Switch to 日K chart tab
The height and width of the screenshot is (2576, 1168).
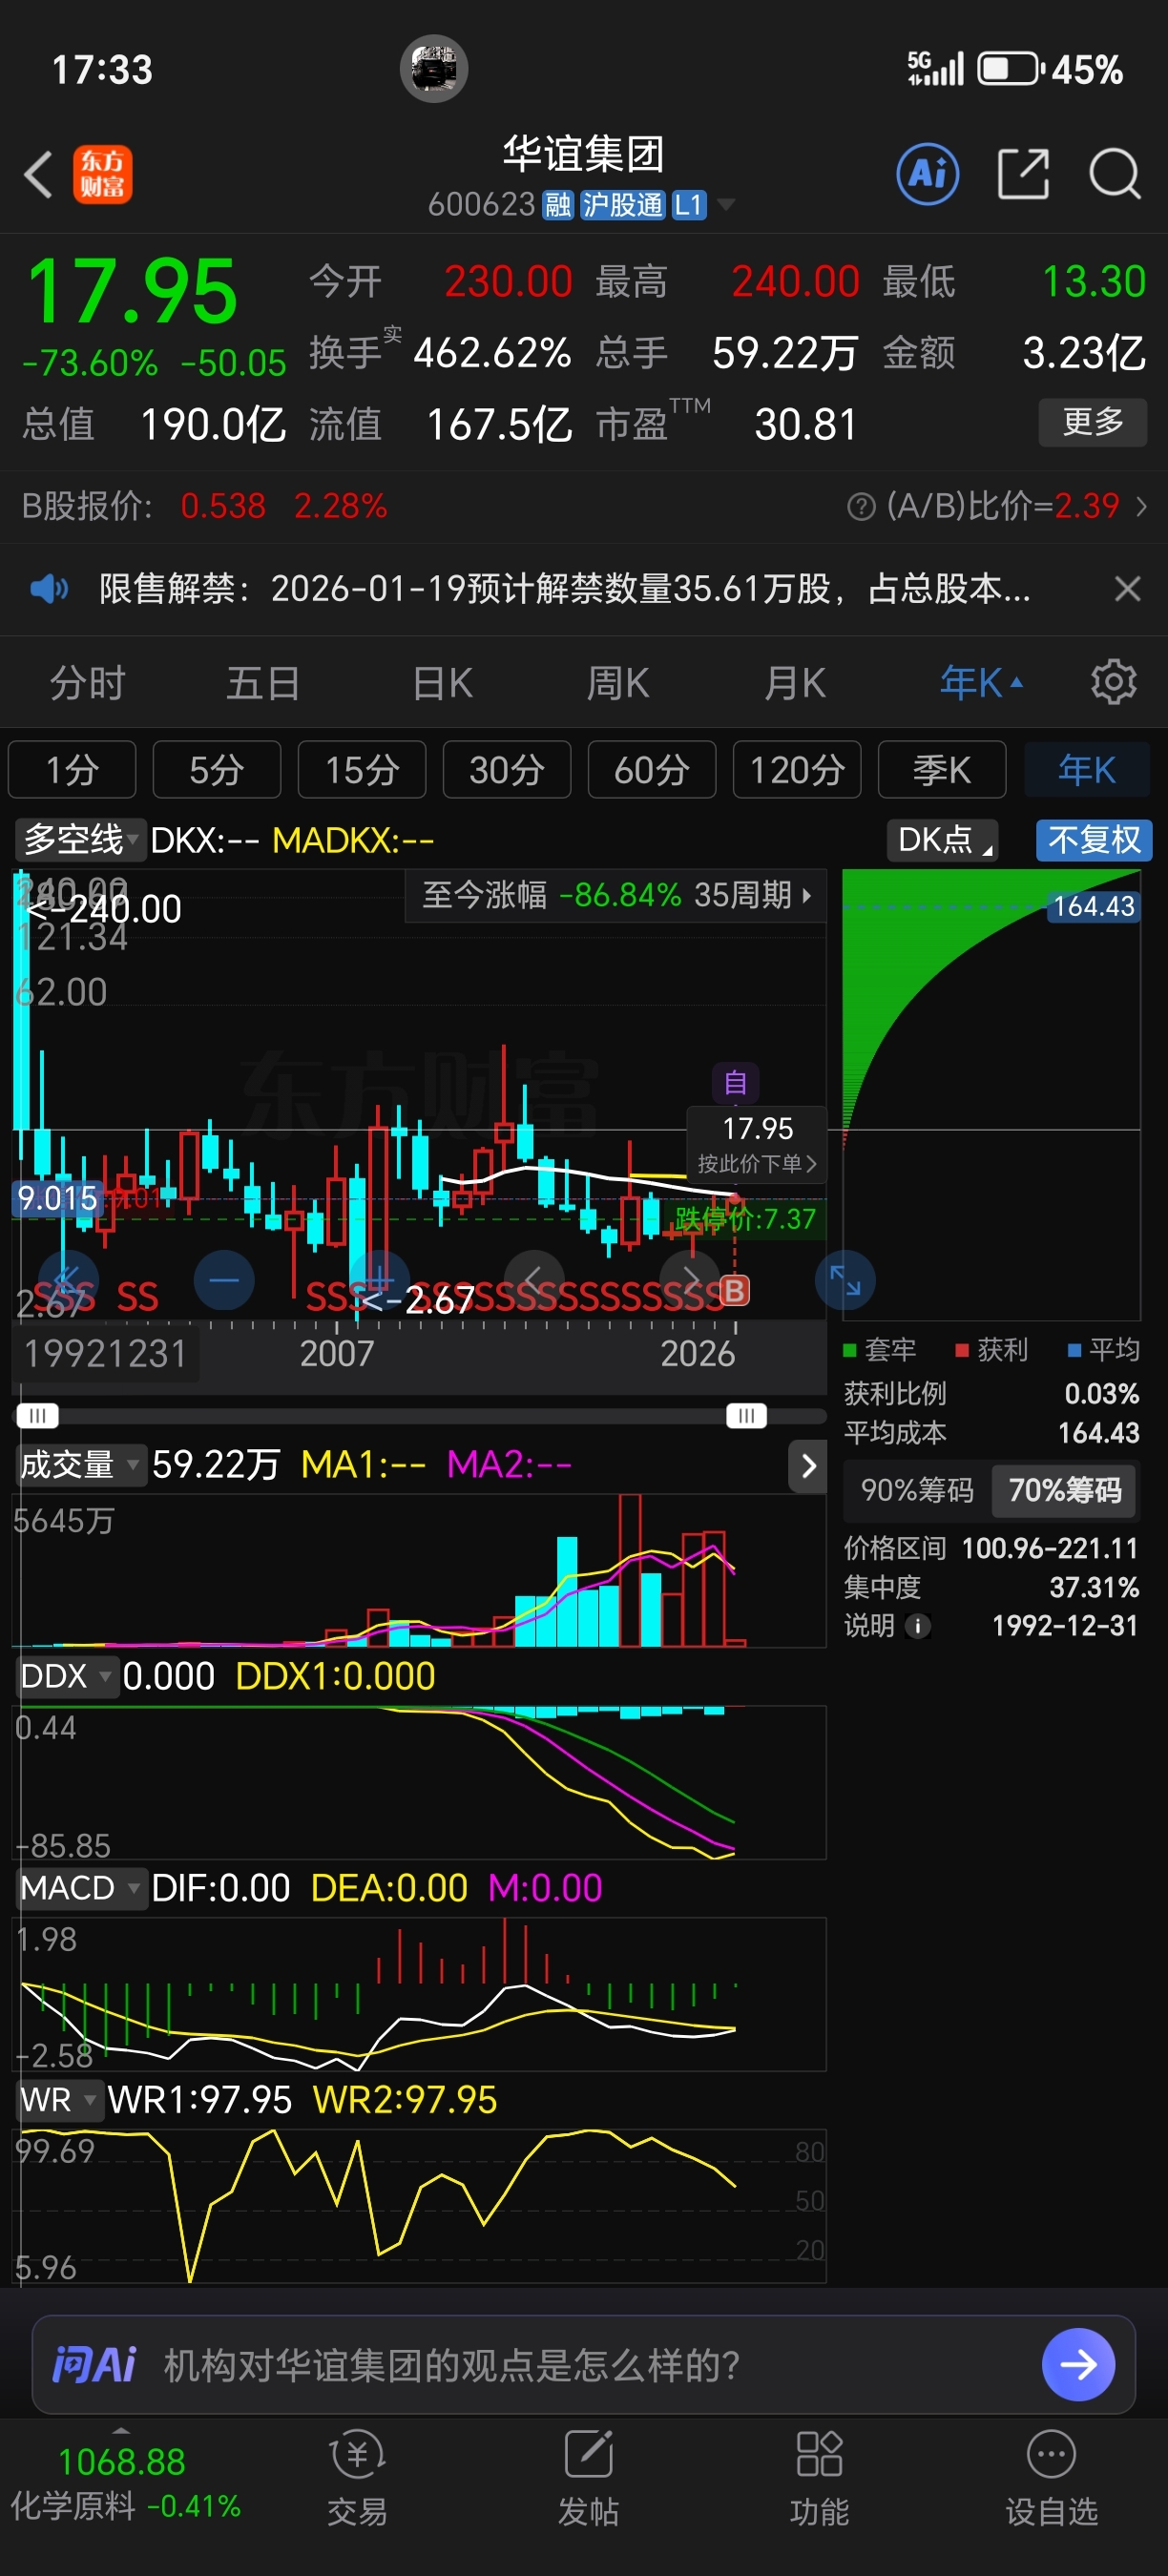[442, 684]
